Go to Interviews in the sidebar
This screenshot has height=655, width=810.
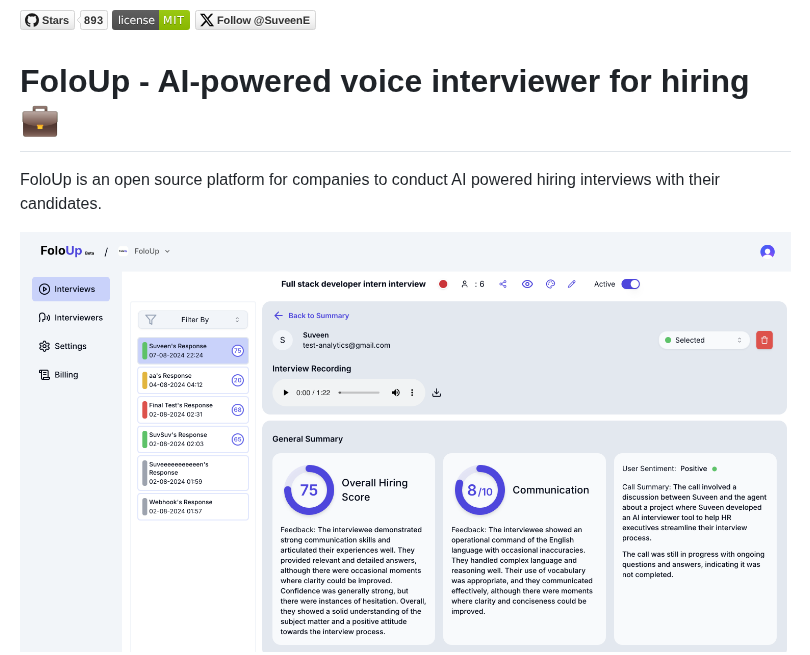click(71, 289)
